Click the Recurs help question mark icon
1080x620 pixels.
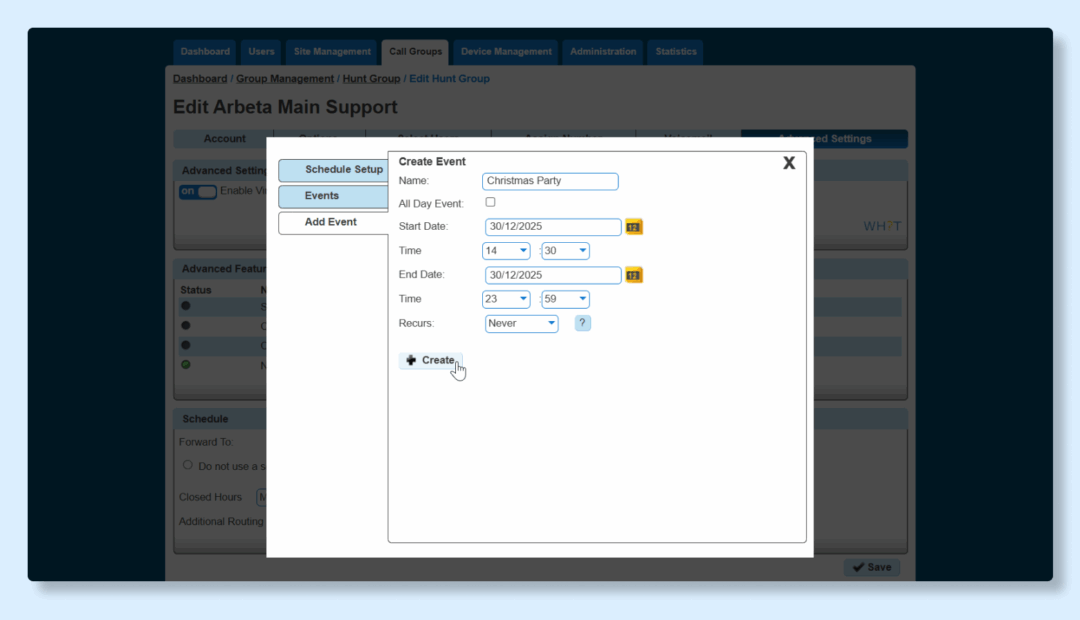tap(582, 323)
